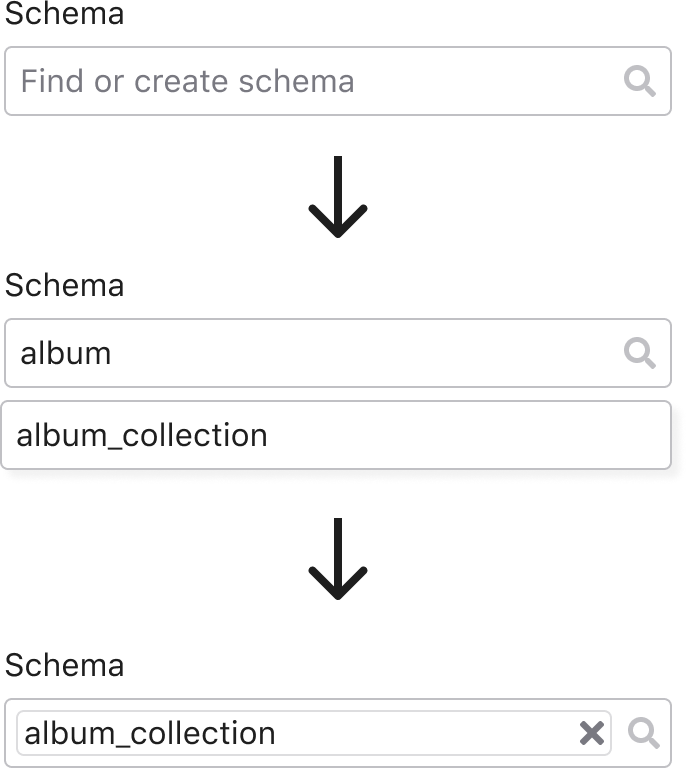The height and width of the screenshot is (768, 688).
Task: Click the topmost 'Schema' label
Action: (64, 14)
